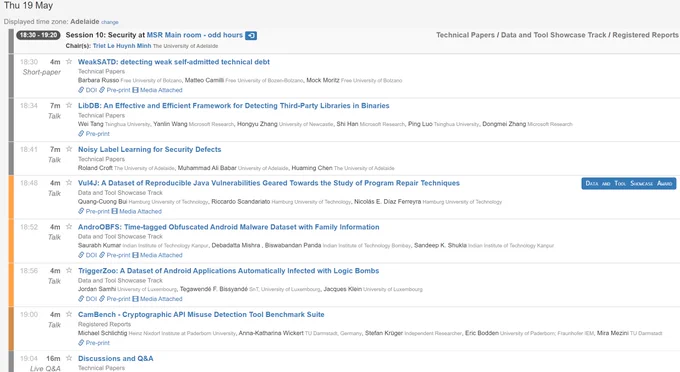Open WeakSATD paper title
The width and height of the screenshot is (680, 372).
click(173, 62)
